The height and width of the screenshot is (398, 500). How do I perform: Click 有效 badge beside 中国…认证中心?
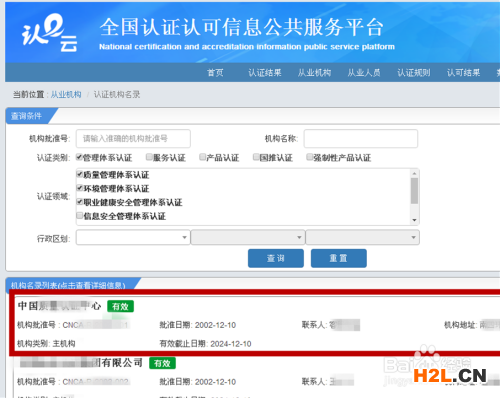coord(120,306)
